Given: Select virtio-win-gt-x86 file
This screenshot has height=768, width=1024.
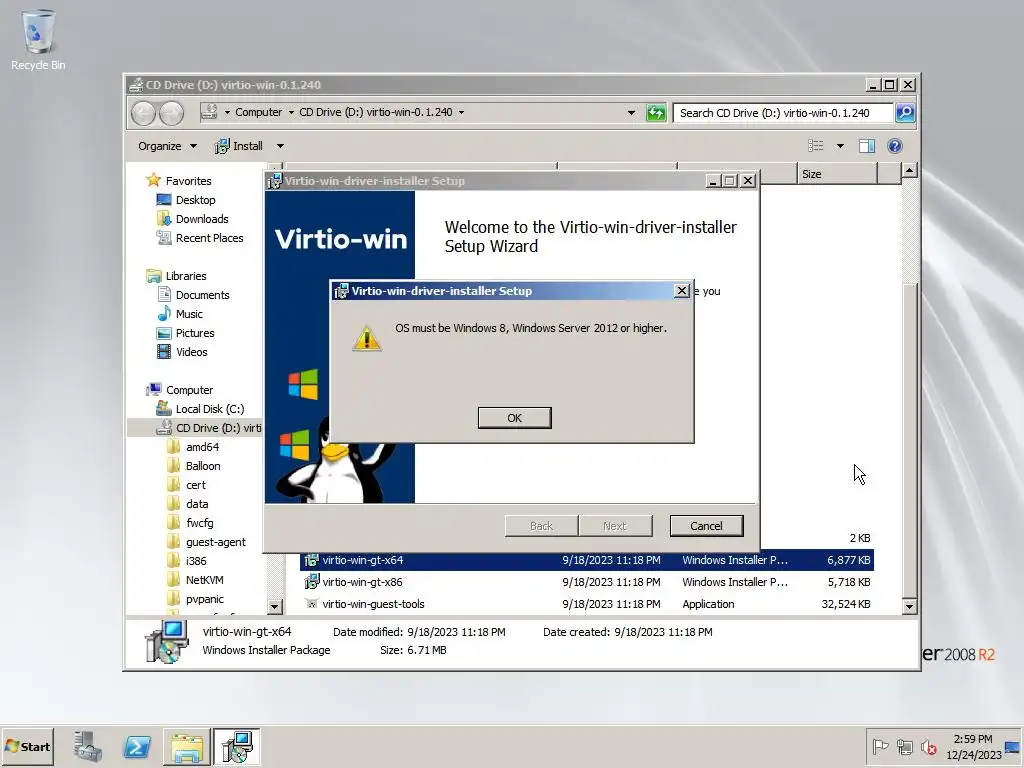Looking at the screenshot, I should (x=587, y=582).
